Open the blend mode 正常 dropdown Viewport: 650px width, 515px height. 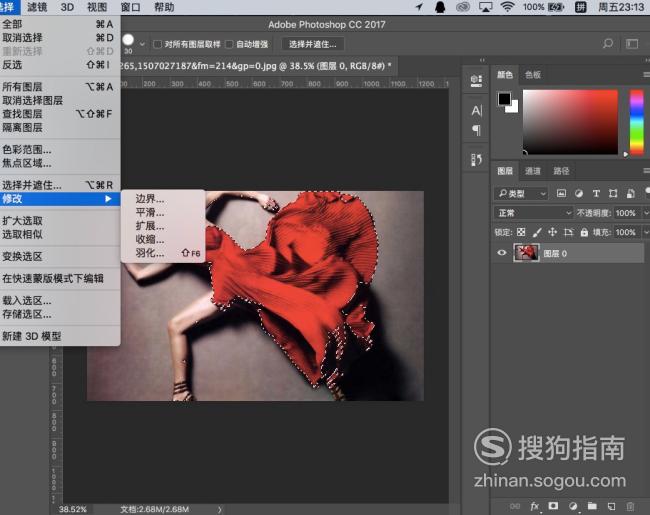534,213
